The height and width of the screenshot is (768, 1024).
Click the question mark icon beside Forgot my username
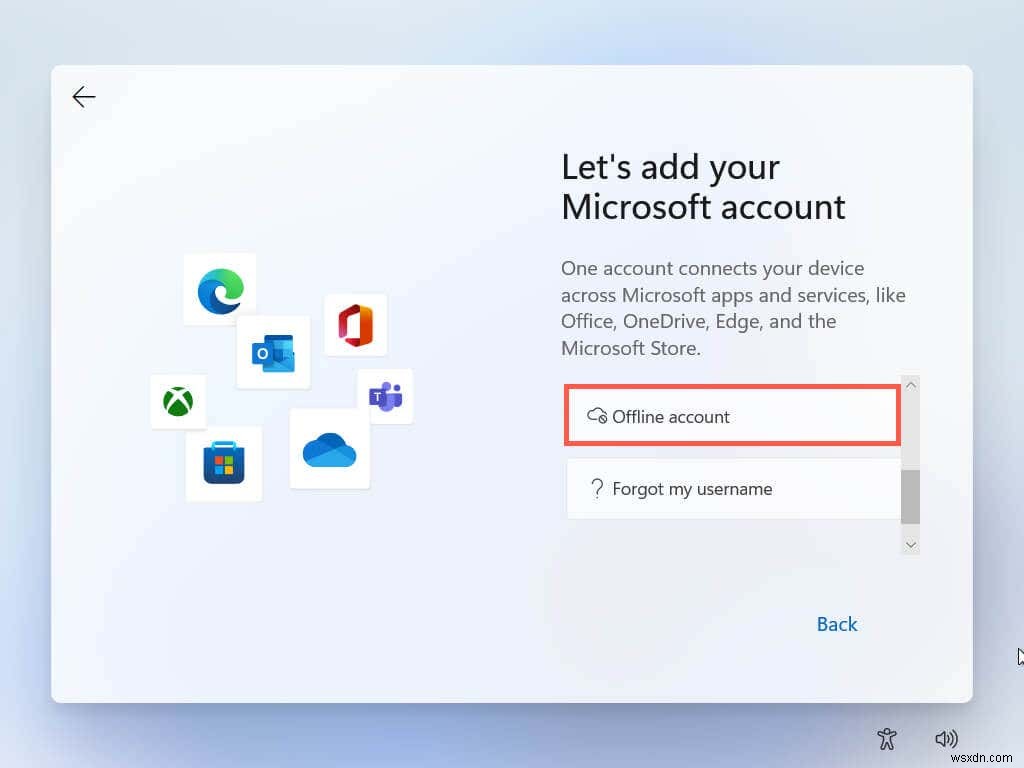click(x=597, y=488)
